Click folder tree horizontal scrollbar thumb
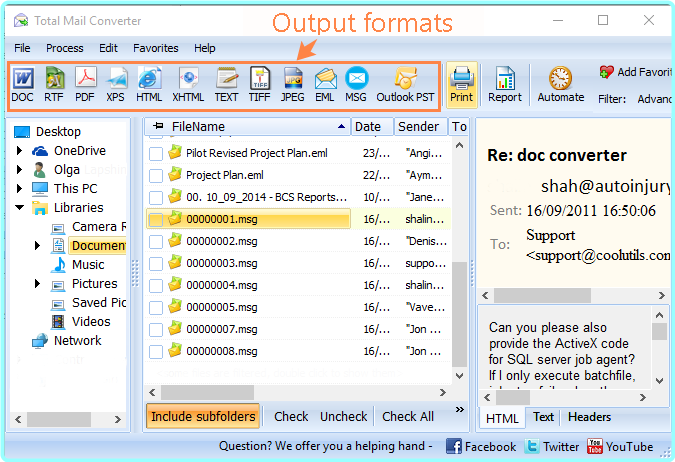The width and height of the screenshot is (675, 462). (x=59, y=419)
